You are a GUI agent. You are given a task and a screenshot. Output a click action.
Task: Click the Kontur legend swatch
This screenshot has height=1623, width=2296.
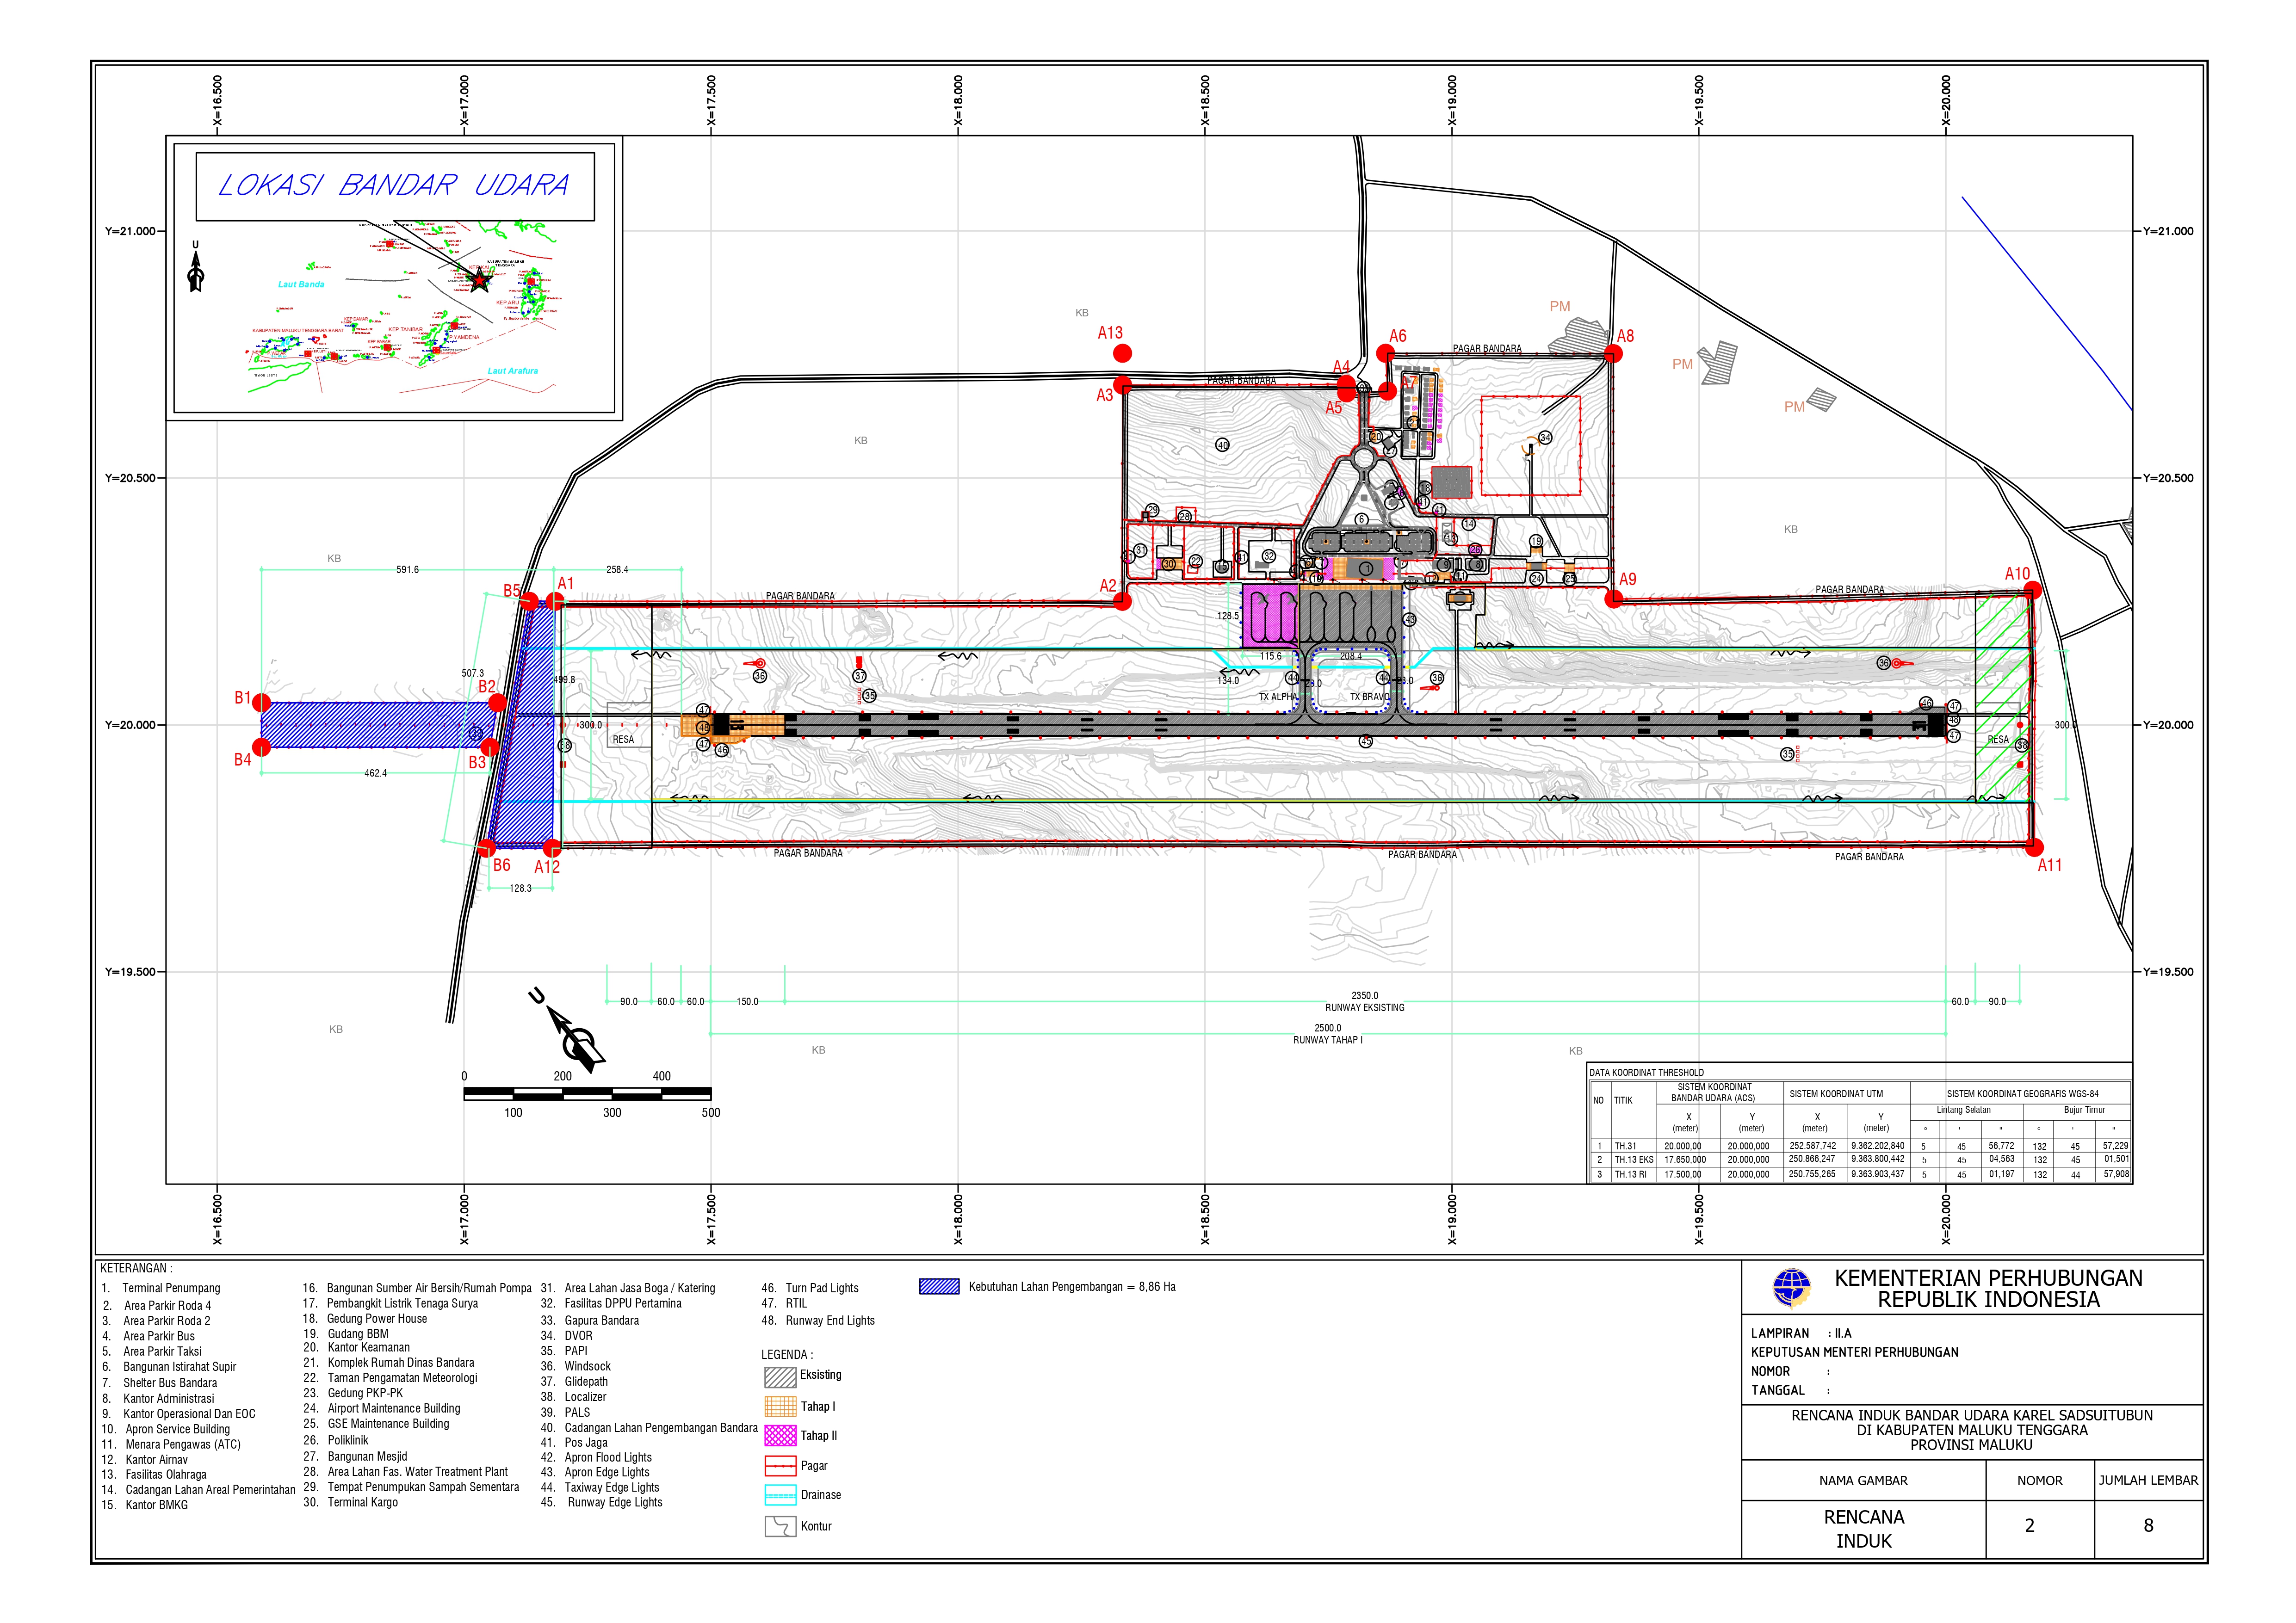coord(780,1526)
